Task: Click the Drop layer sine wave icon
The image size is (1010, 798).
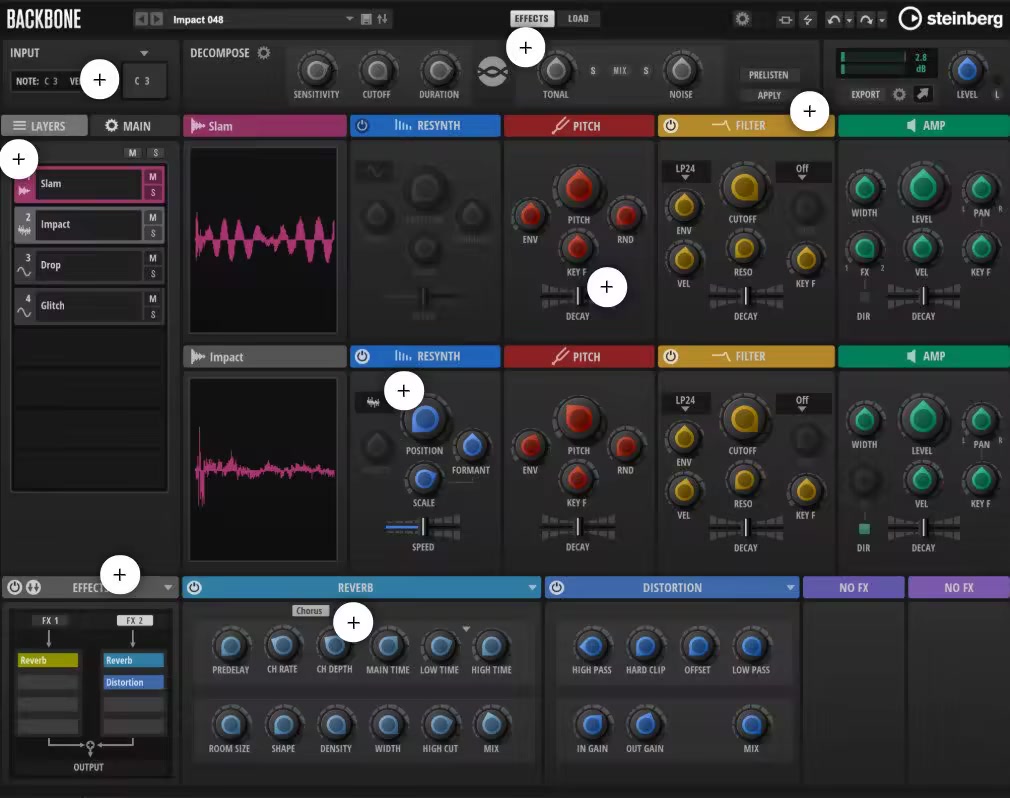Action: tap(24, 271)
